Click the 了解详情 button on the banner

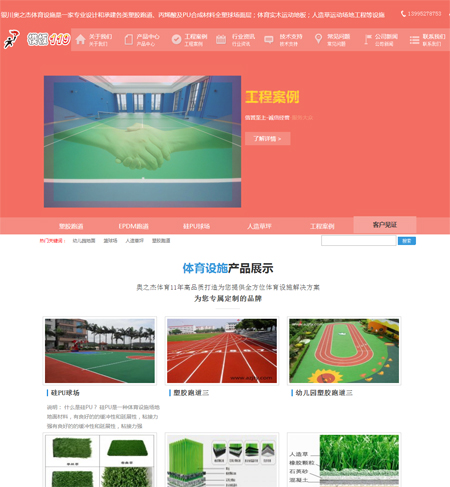pyautogui.click(x=268, y=139)
